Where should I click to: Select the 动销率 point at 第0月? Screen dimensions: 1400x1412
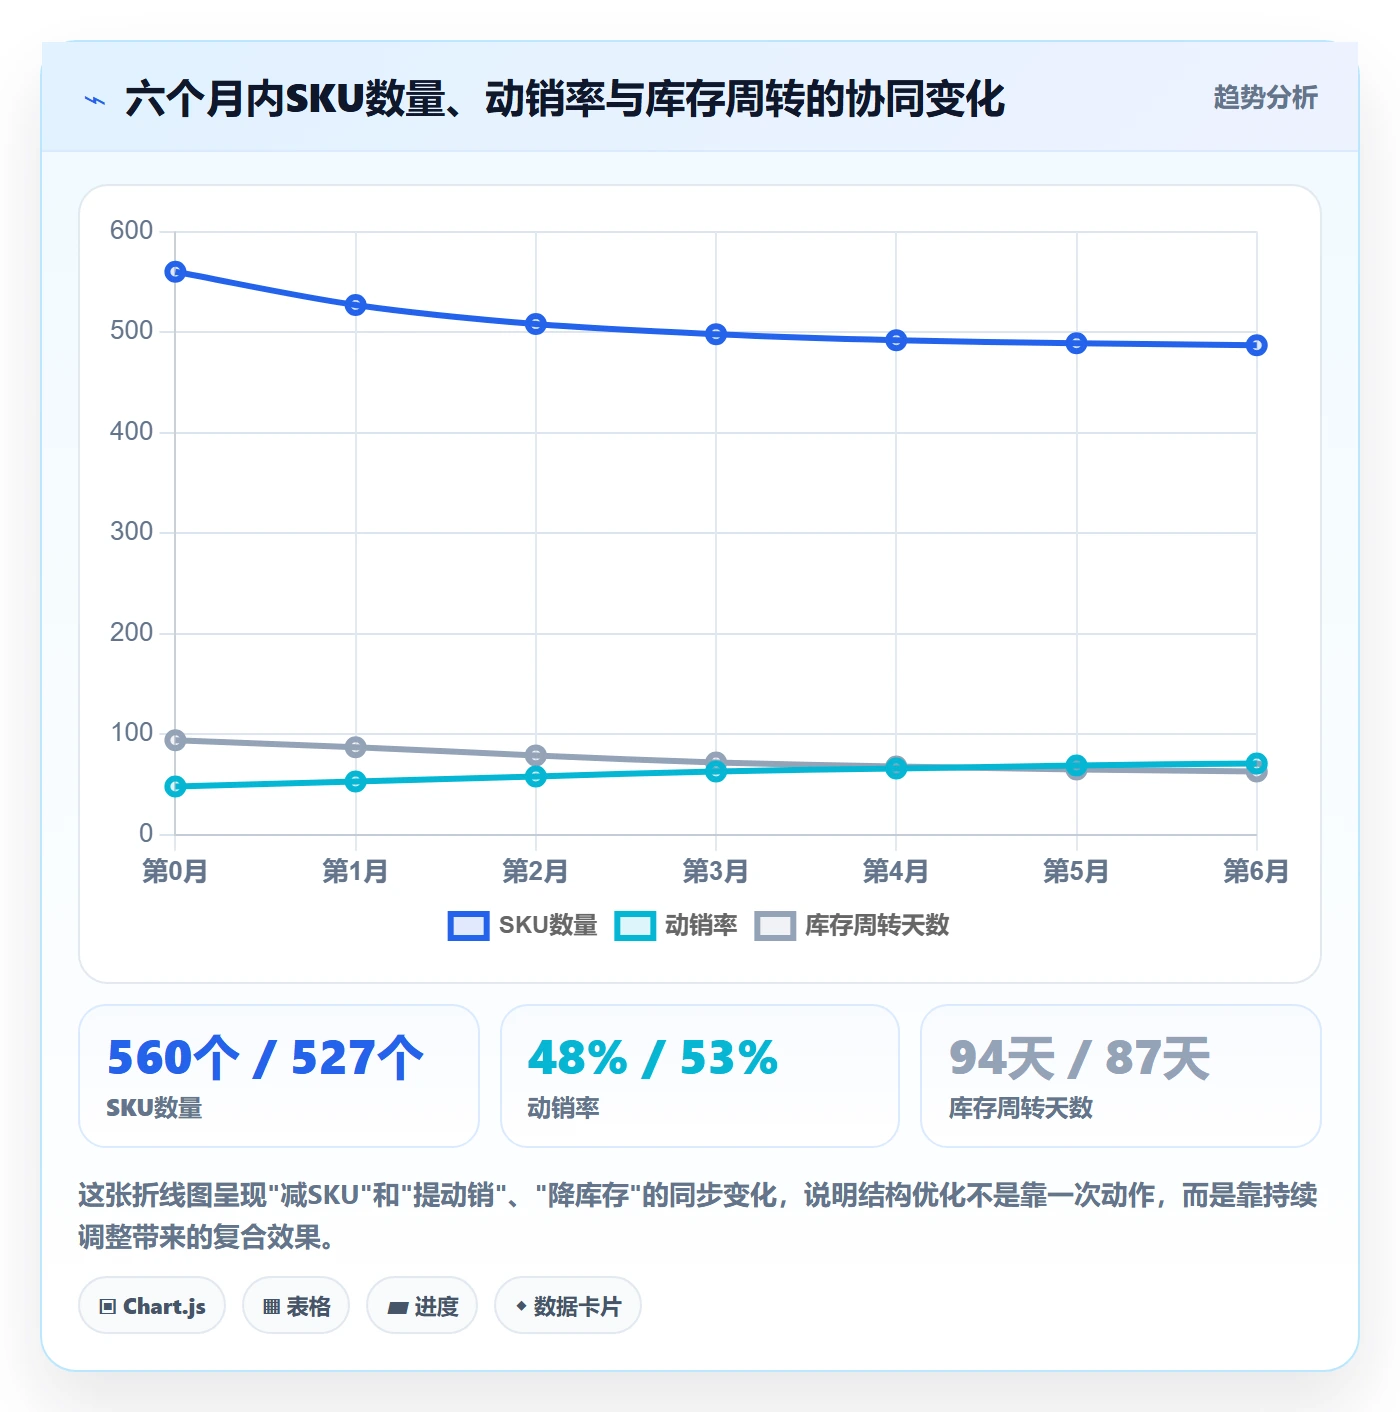175,787
